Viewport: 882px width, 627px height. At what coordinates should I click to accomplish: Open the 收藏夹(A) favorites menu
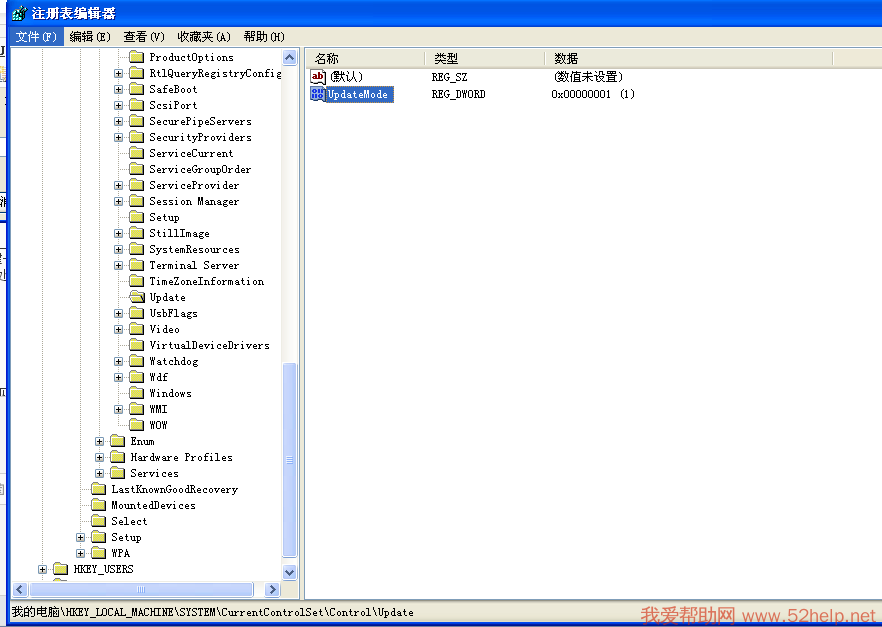coord(204,37)
